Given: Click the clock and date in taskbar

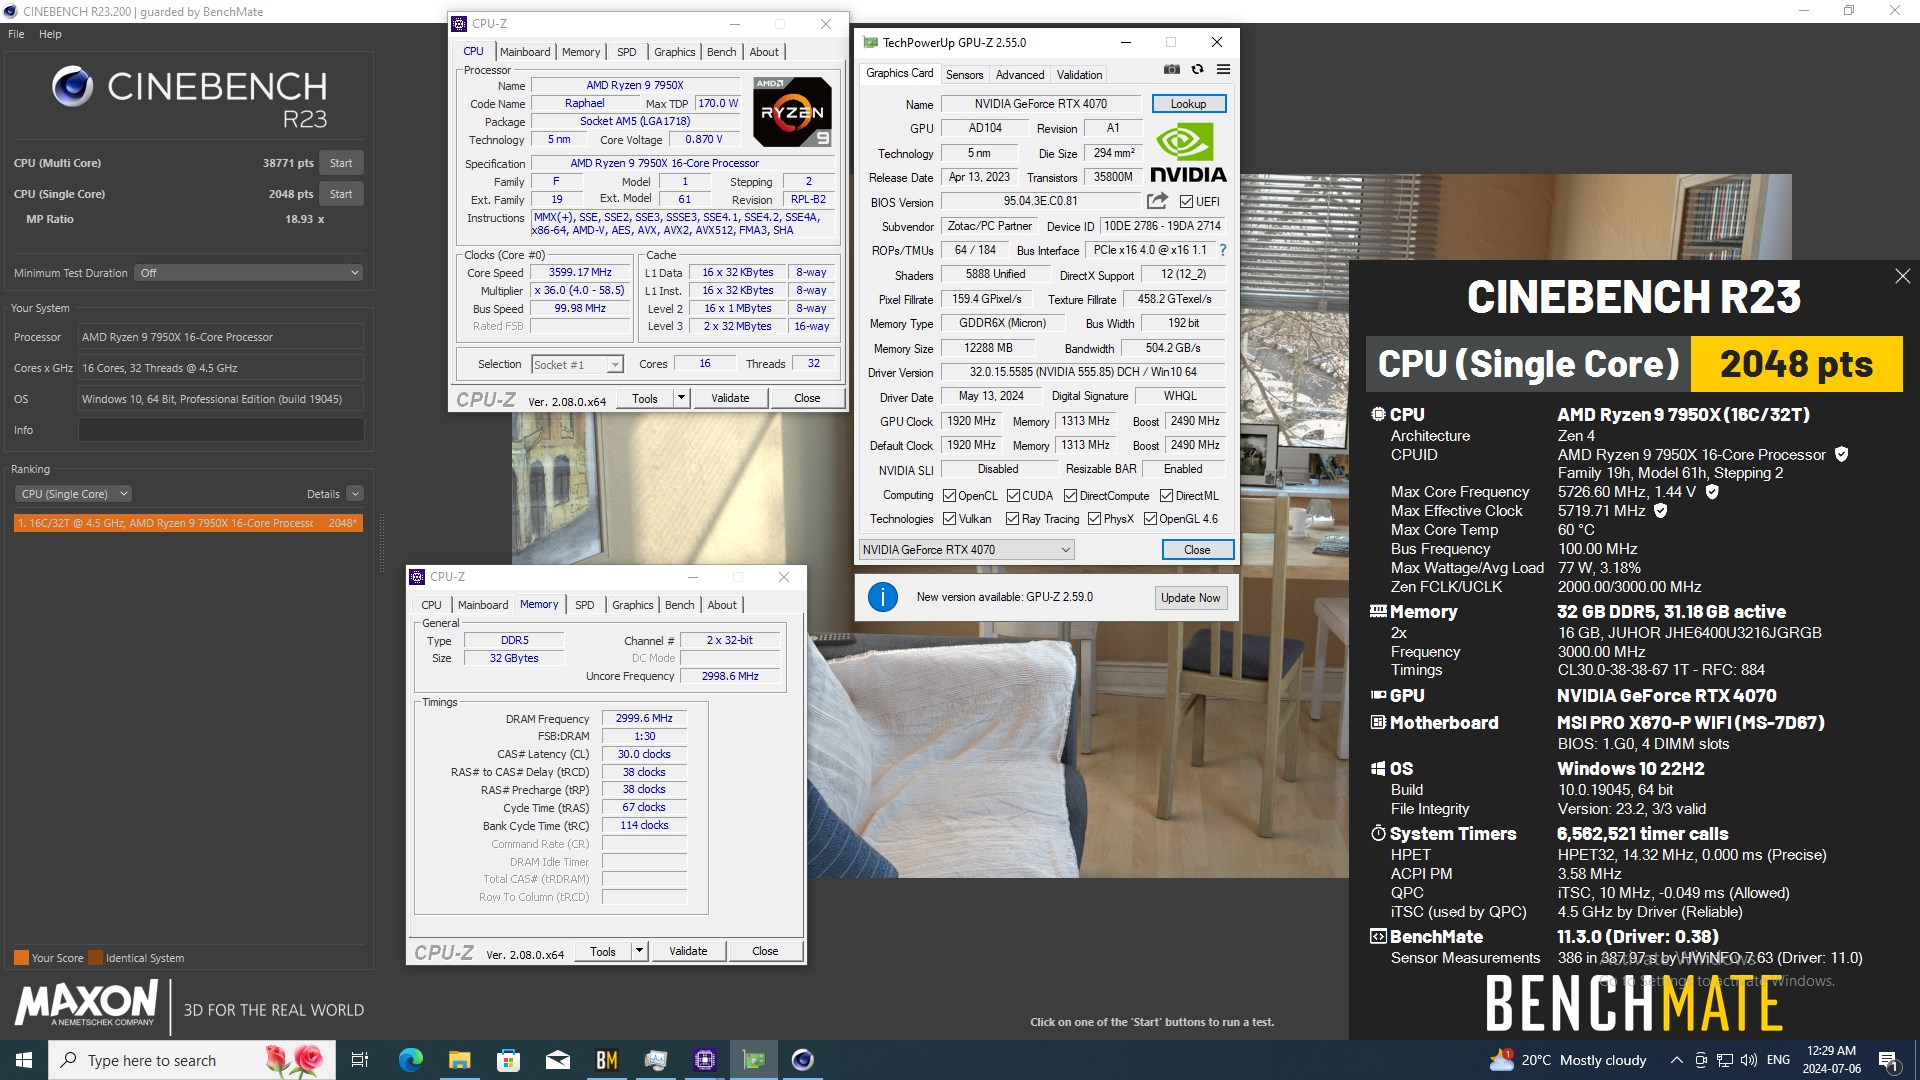Looking at the screenshot, I should 1832,1060.
